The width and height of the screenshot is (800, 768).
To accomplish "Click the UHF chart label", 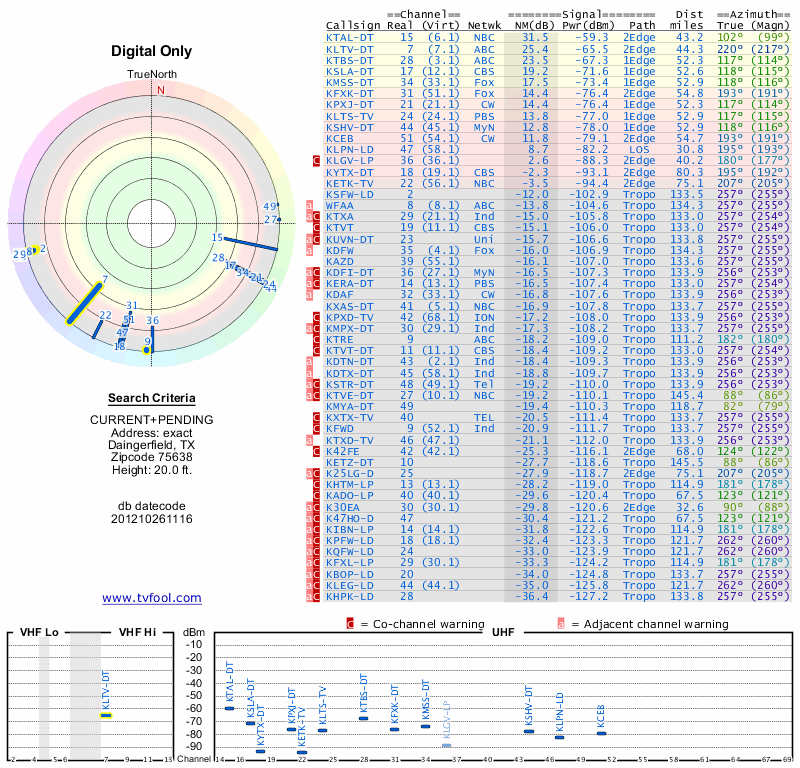I will 503,632.
